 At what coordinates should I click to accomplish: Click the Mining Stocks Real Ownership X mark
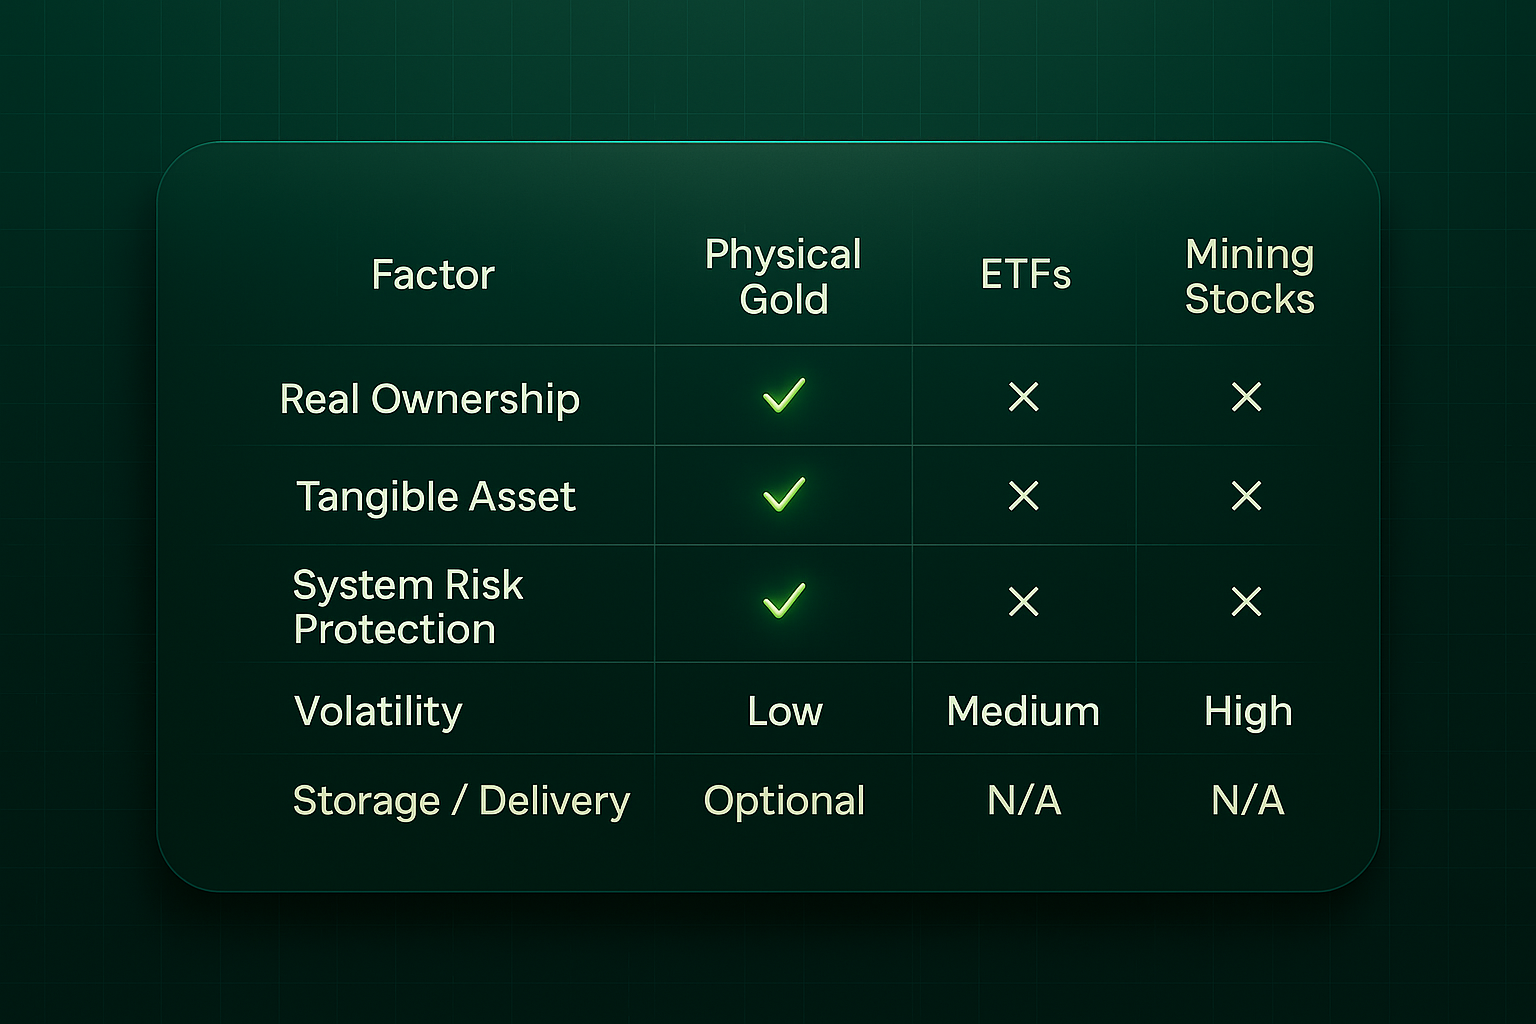pos(1247,397)
